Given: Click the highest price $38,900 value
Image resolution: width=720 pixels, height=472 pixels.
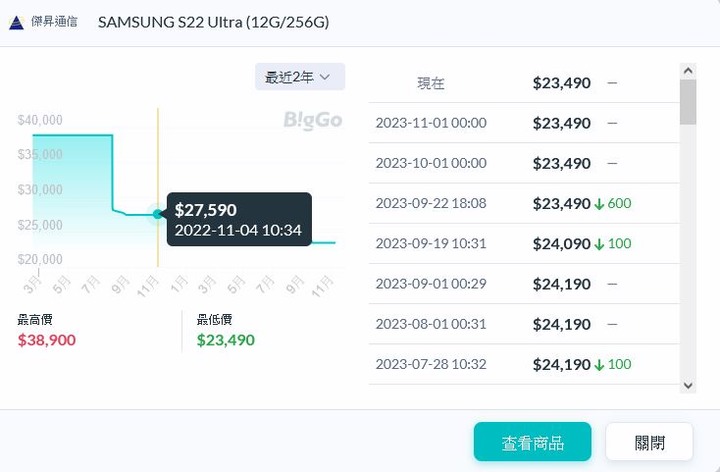Looking at the screenshot, I should [x=47, y=340].
